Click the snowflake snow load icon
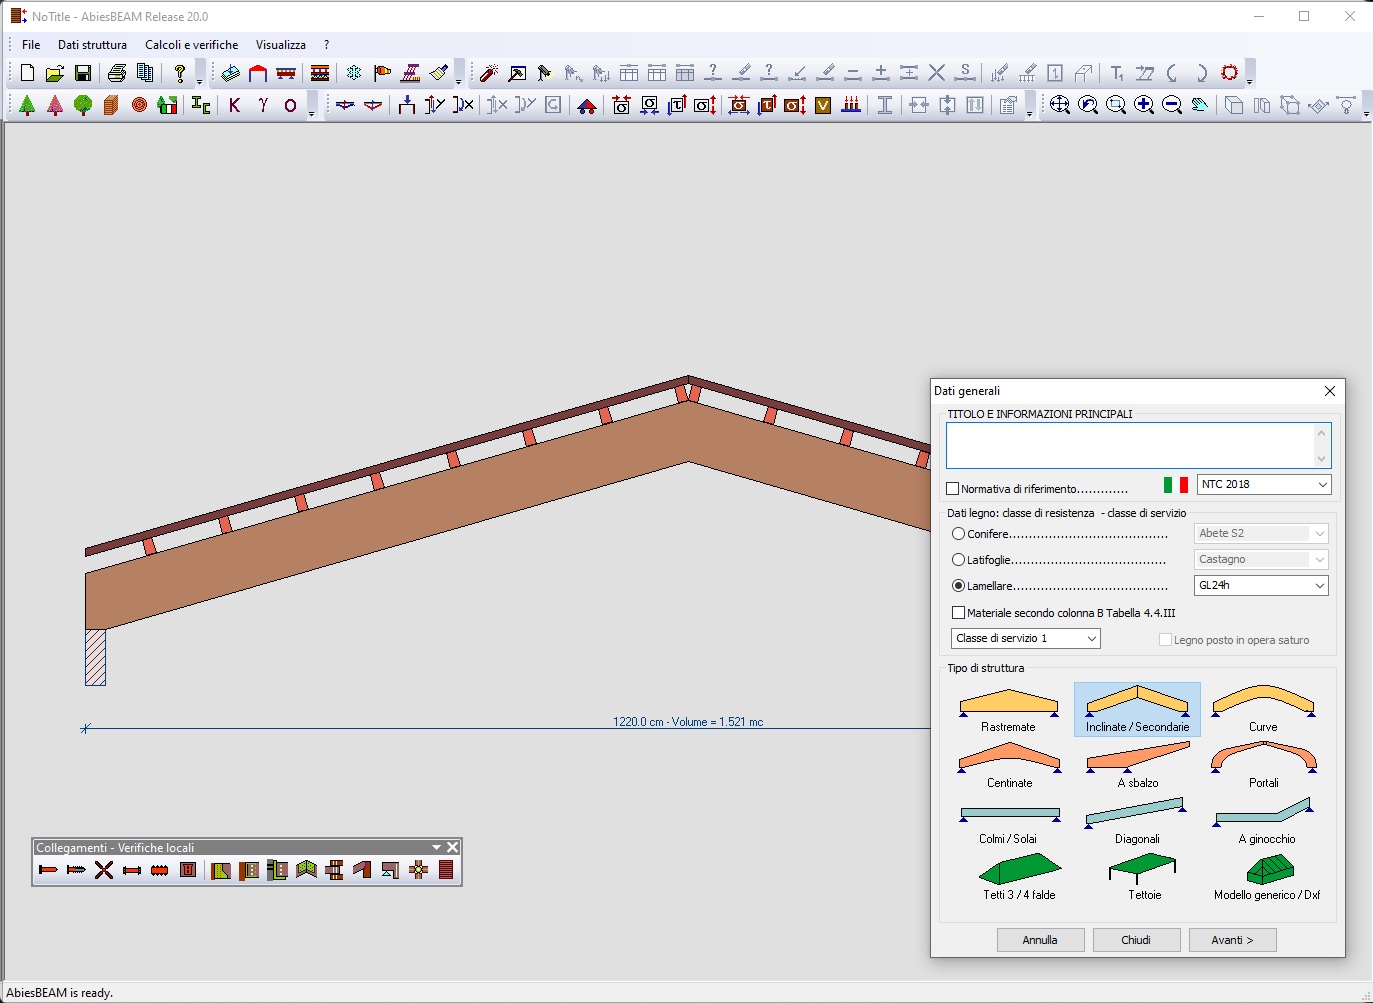The width and height of the screenshot is (1373, 1003). click(354, 73)
